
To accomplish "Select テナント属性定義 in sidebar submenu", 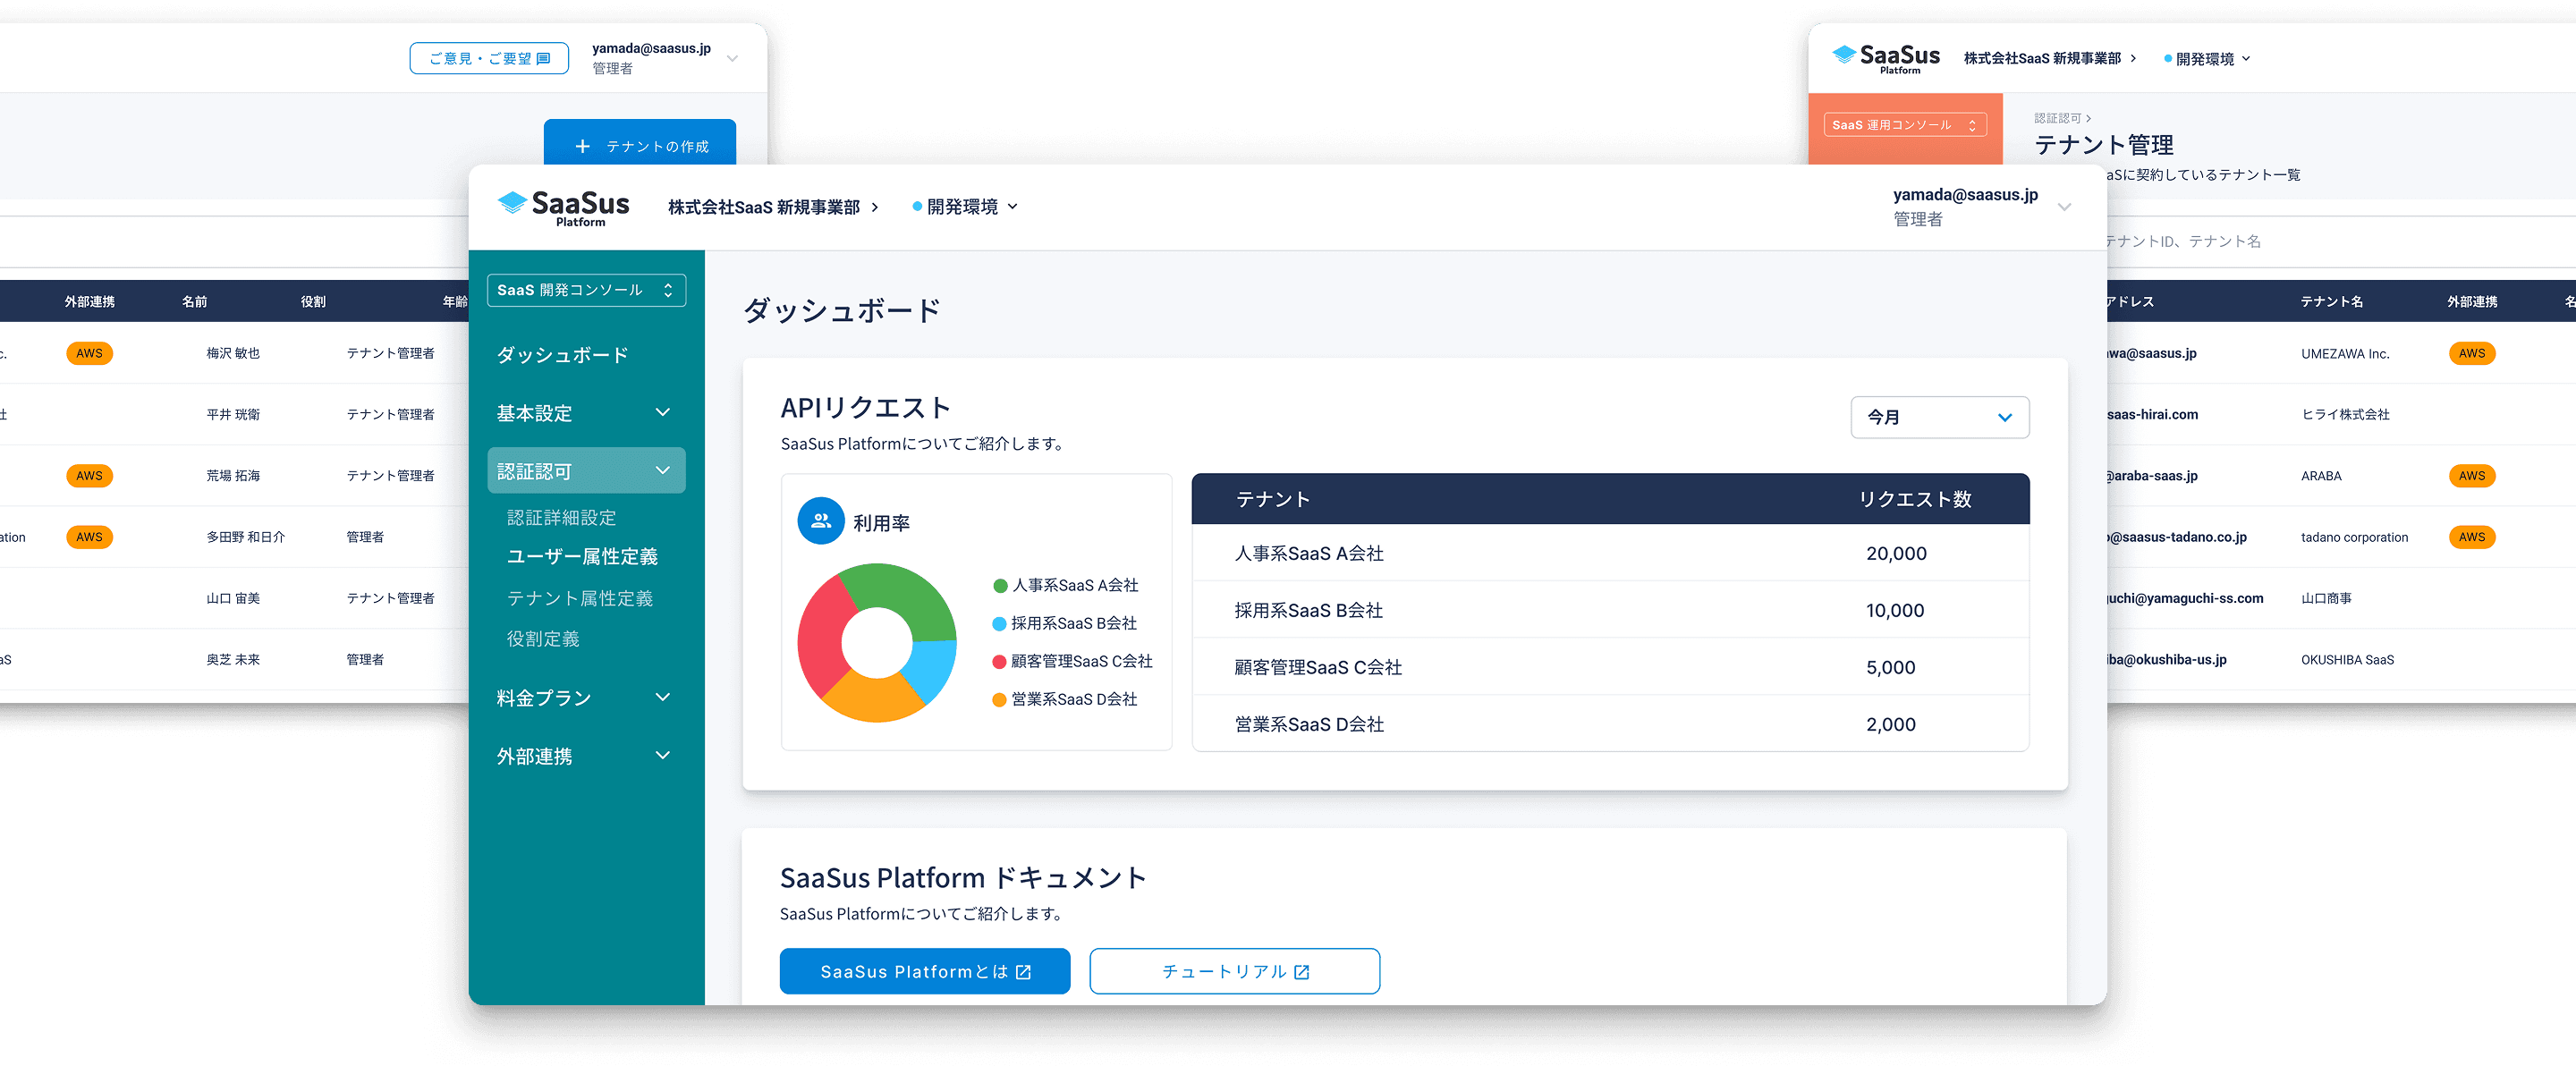I will 579,598.
